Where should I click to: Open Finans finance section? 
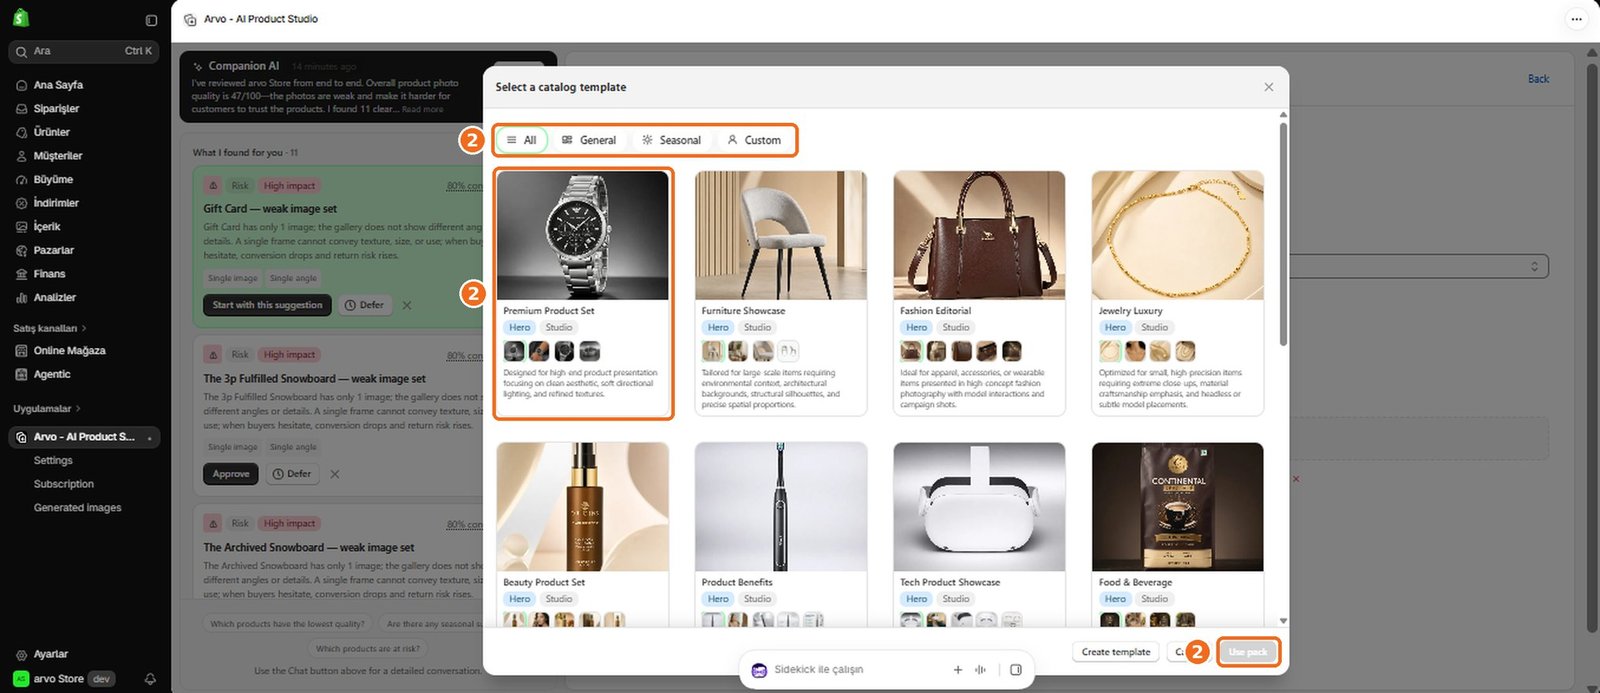49,274
